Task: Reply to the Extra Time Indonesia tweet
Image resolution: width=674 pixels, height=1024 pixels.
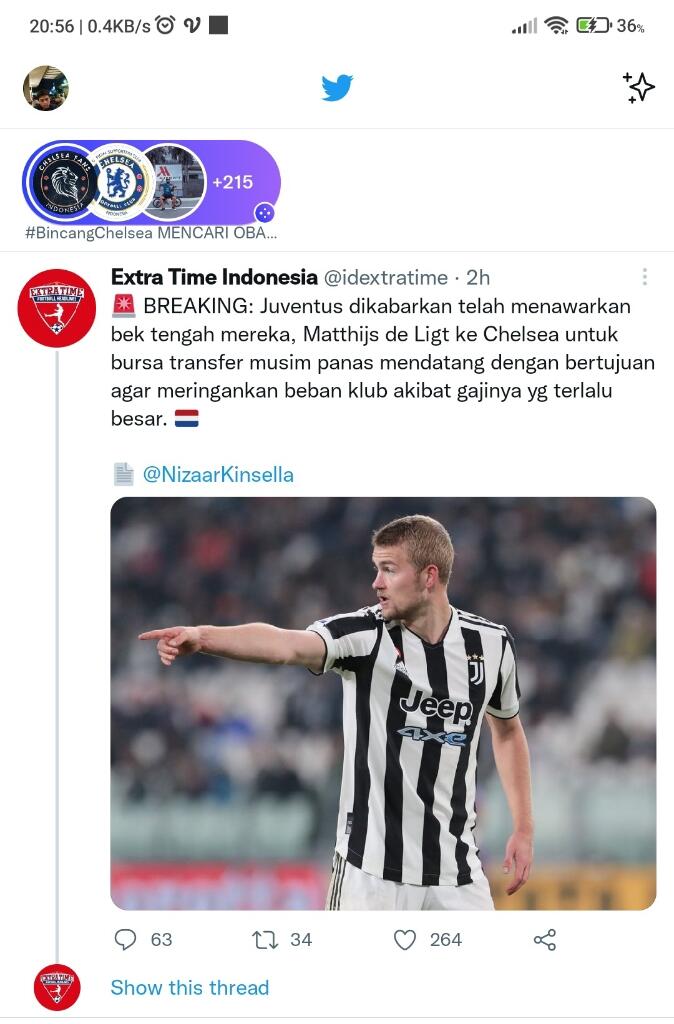Action: tap(125, 939)
